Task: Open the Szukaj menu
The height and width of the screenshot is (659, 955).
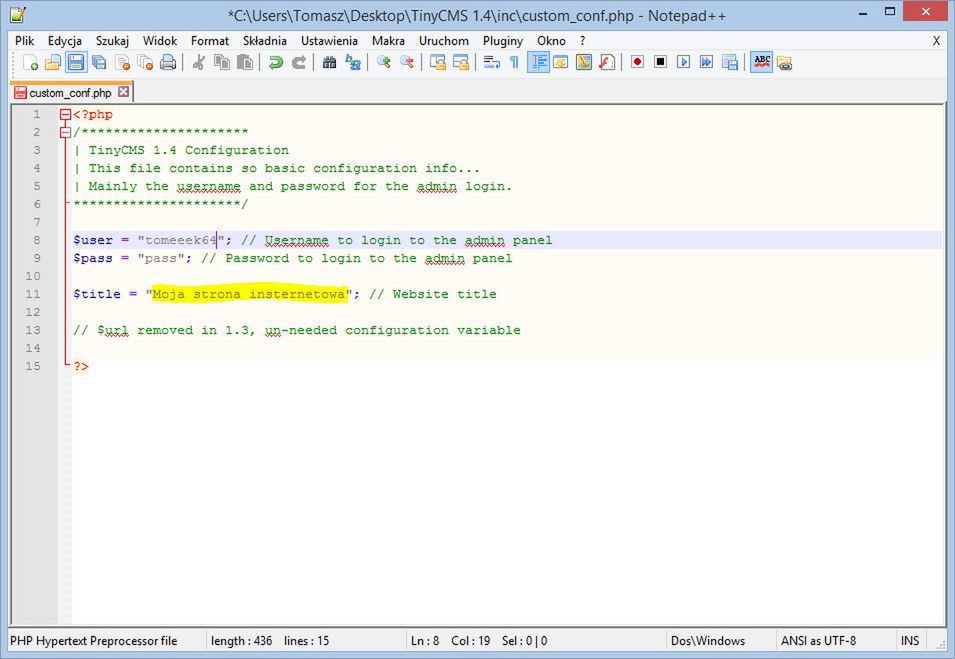Action: (113, 41)
